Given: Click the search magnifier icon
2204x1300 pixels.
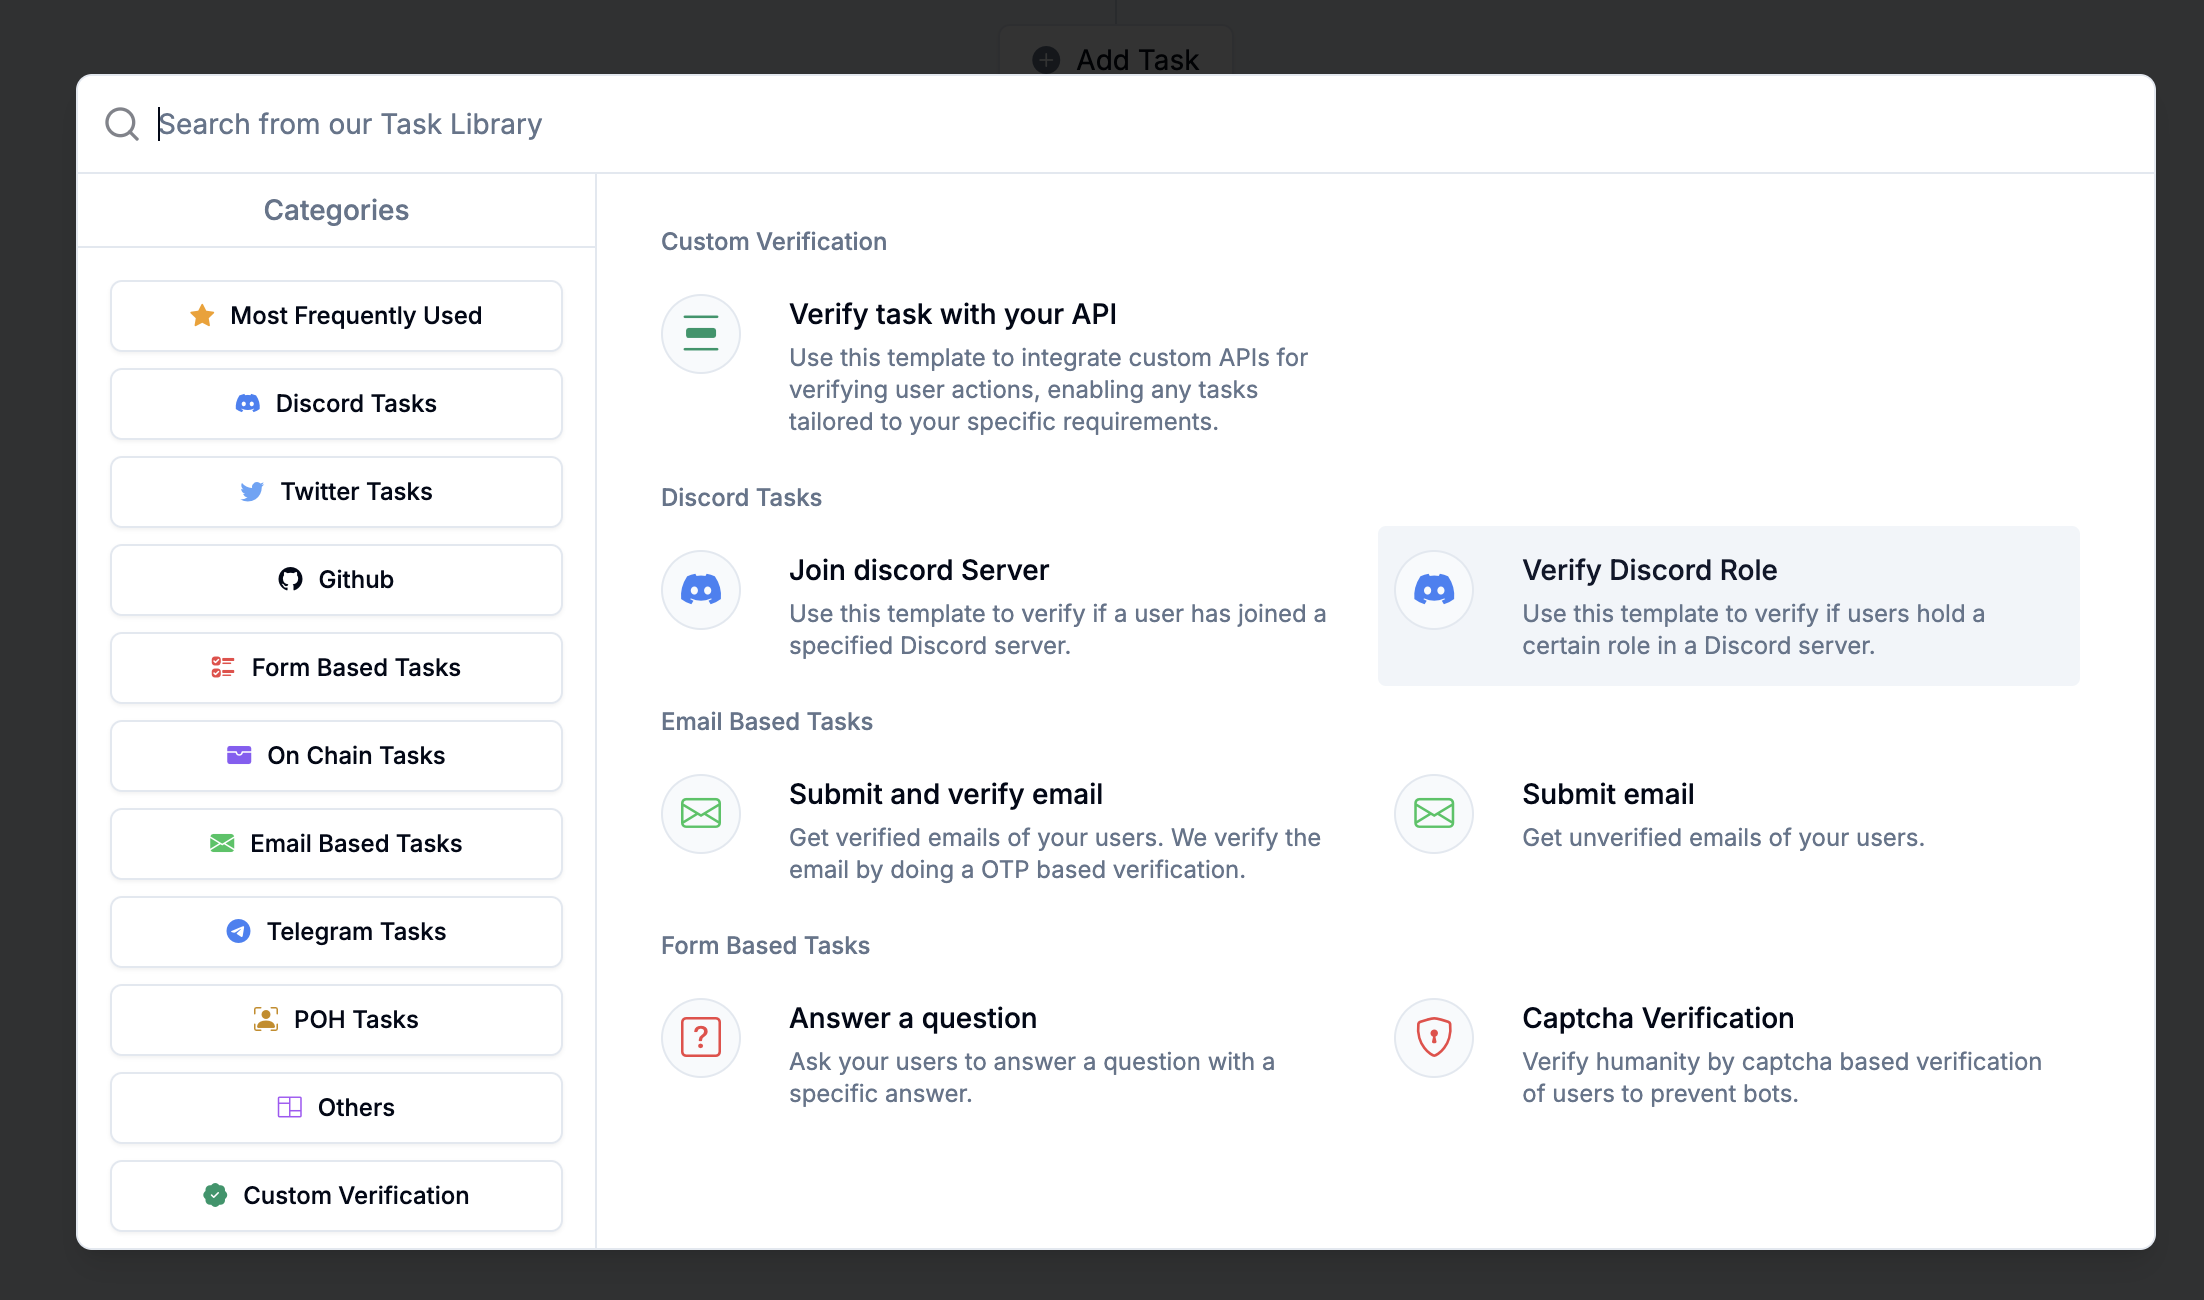Looking at the screenshot, I should click(x=122, y=124).
